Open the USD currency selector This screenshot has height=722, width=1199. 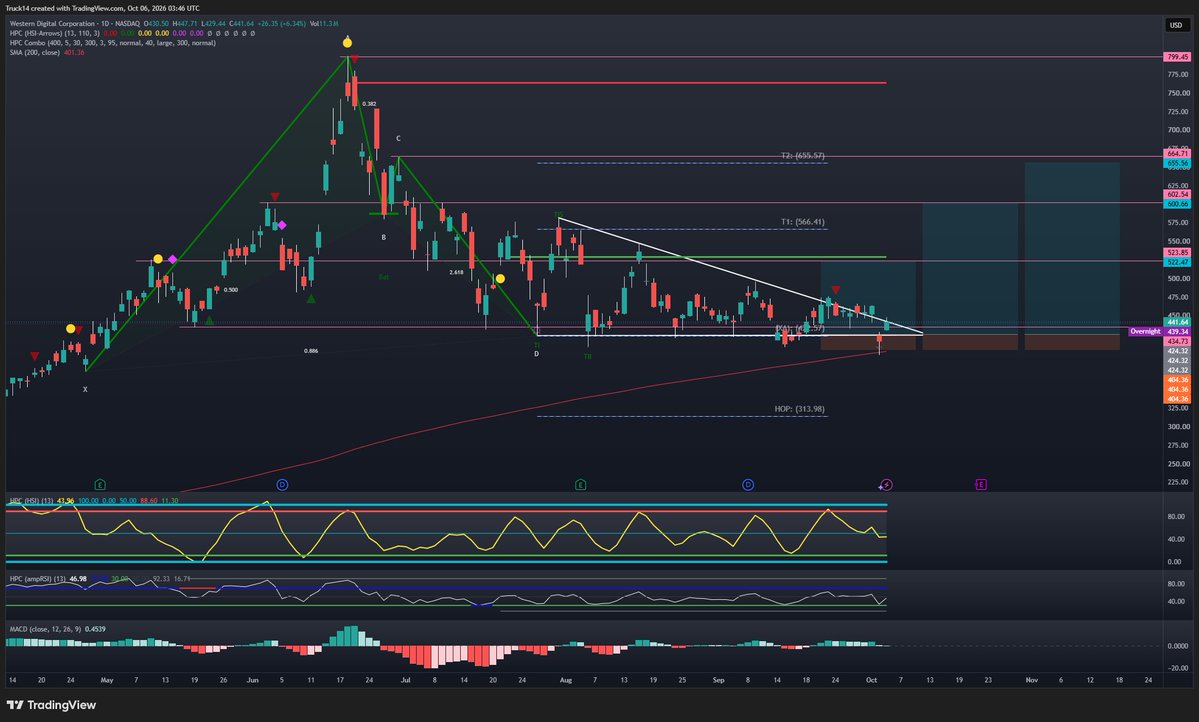pos(1175,25)
